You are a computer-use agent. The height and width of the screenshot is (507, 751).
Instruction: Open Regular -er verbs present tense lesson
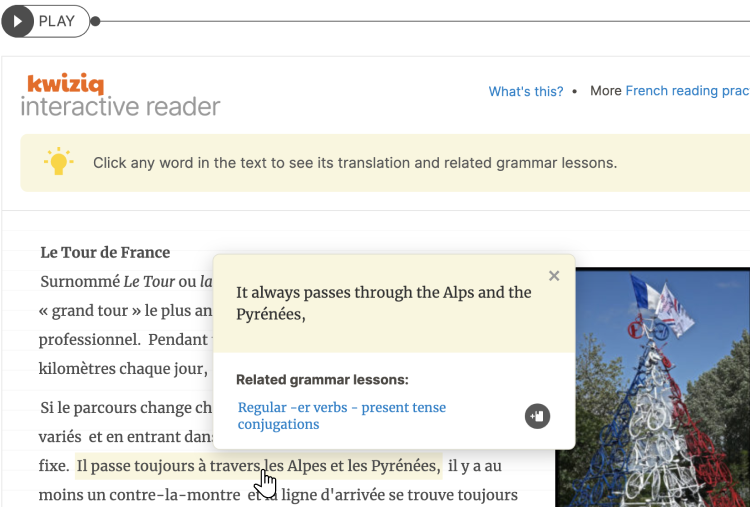point(341,416)
